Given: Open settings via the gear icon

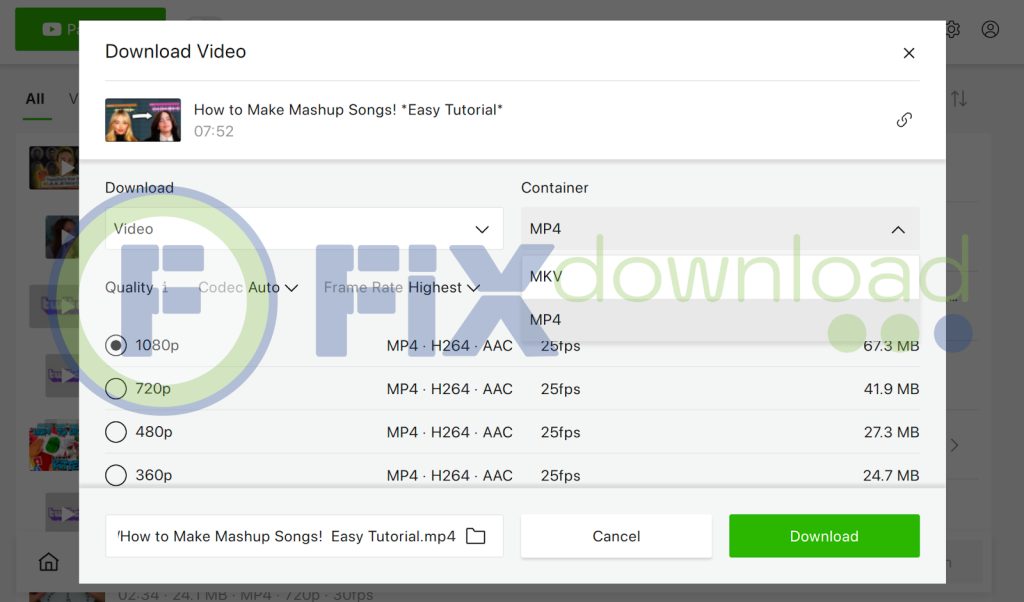Looking at the screenshot, I should click(952, 29).
